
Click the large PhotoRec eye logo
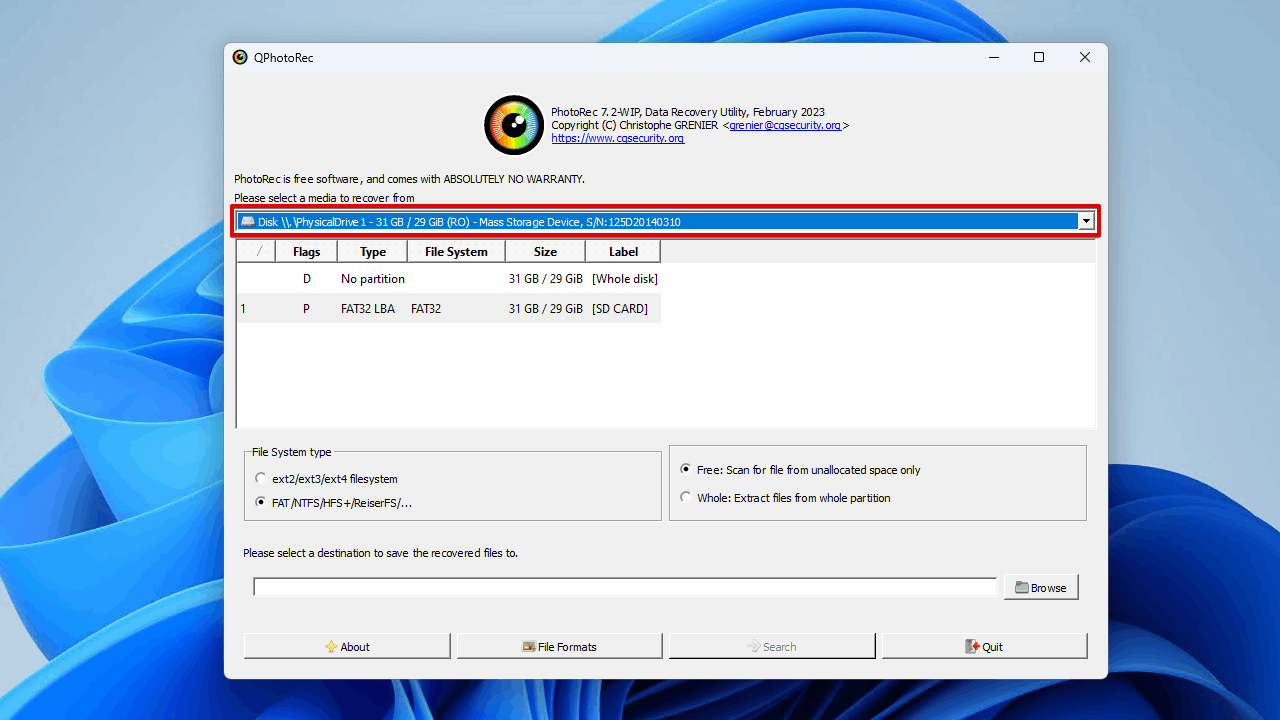click(514, 125)
